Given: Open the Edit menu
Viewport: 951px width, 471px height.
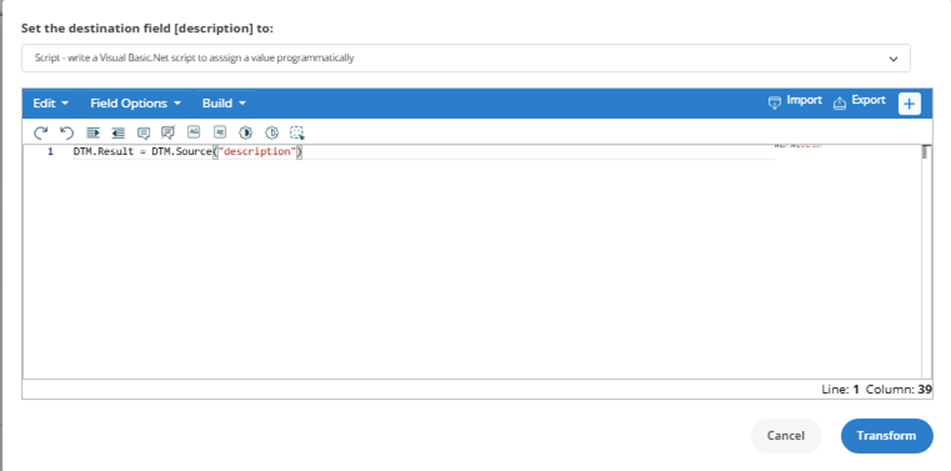Looking at the screenshot, I should 50,104.
